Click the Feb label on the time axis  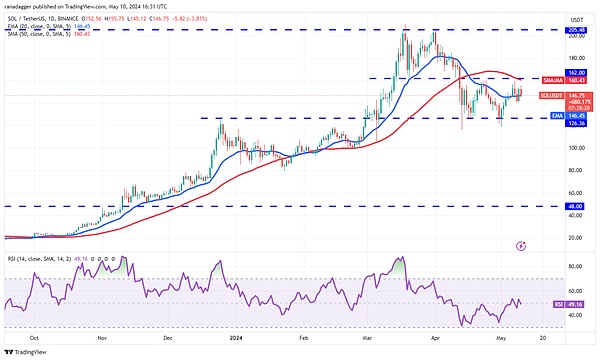point(303,338)
